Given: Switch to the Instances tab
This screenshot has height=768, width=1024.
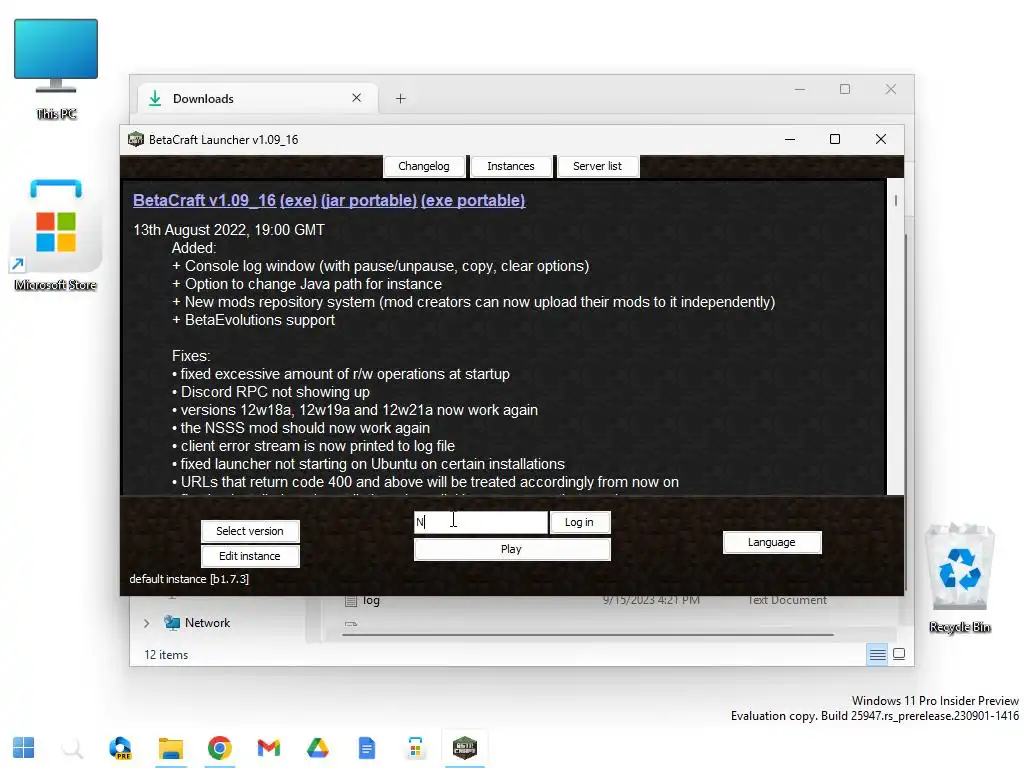Looking at the screenshot, I should pyautogui.click(x=511, y=166).
